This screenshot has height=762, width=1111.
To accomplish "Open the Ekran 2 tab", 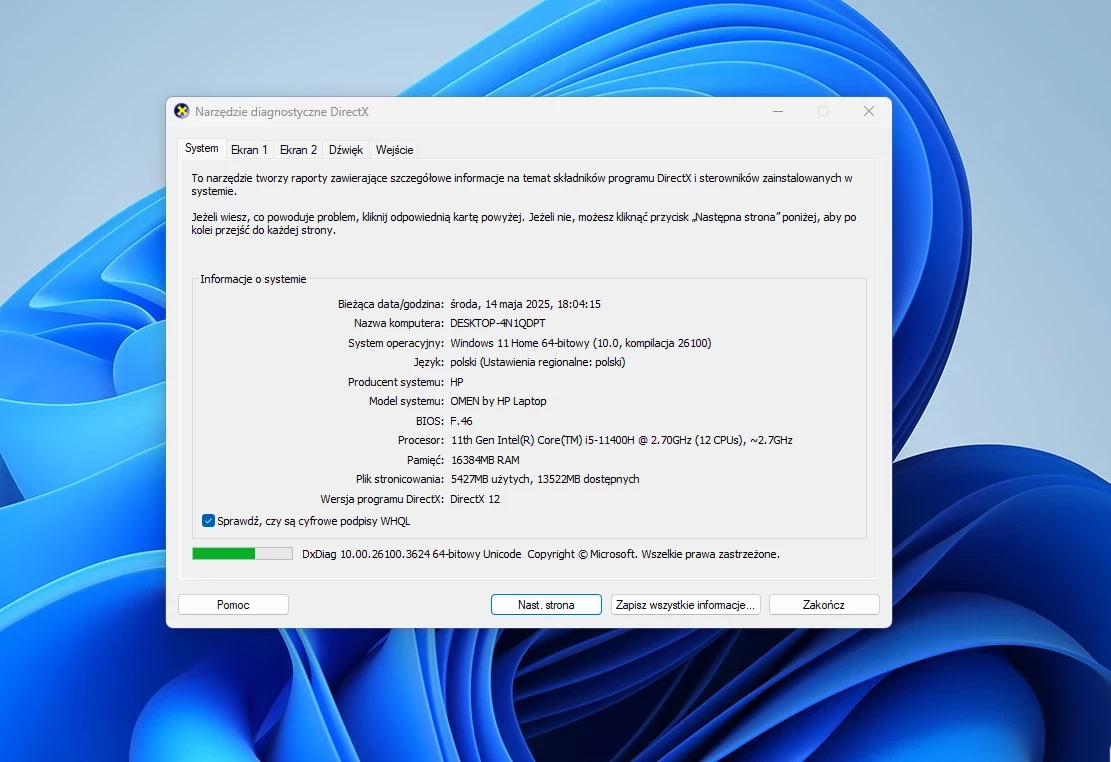I will click(x=298, y=150).
